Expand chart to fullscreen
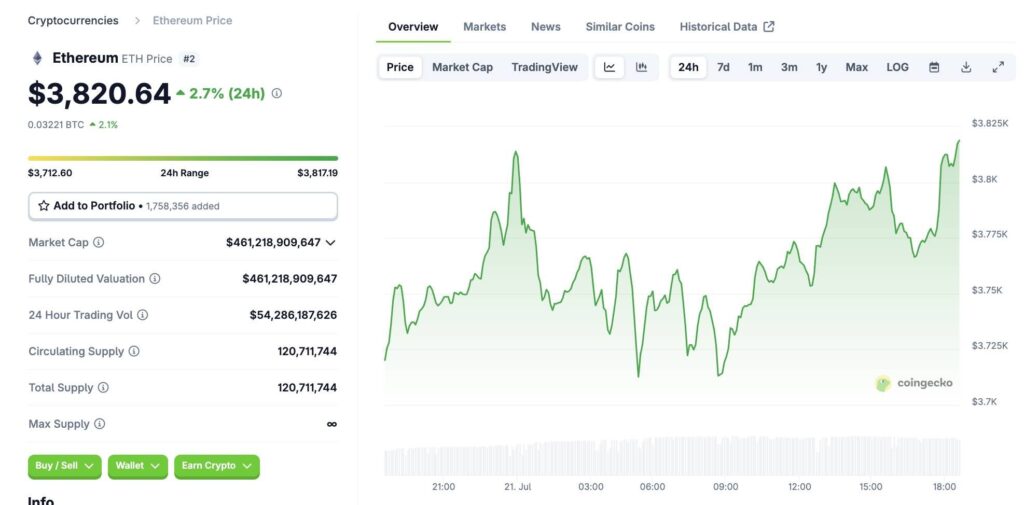This screenshot has height=505, width=1024. point(998,67)
